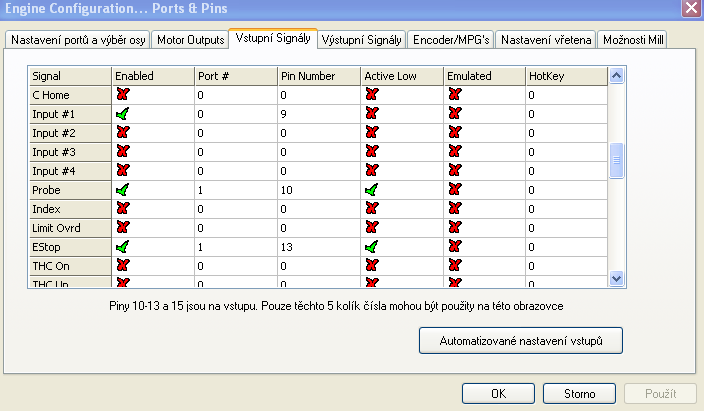Toggle Probe Active Low check
The height and width of the screenshot is (411, 704).
[x=373, y=189]
